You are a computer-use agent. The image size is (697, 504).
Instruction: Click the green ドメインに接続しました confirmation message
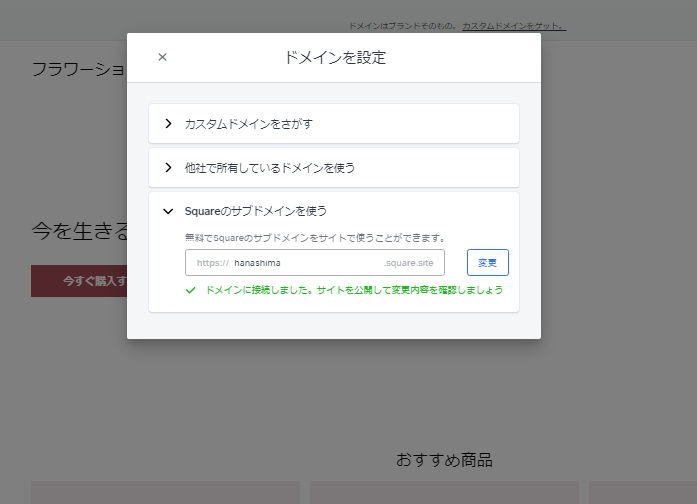tap(354, 290)
